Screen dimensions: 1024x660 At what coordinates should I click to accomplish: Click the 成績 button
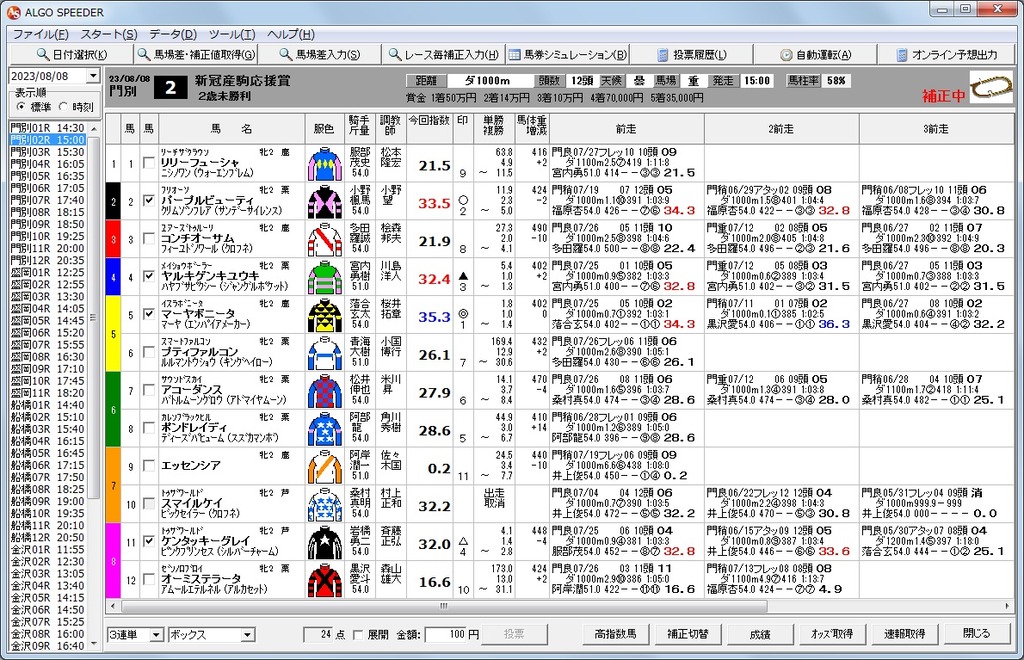click(x=760, y=634)
